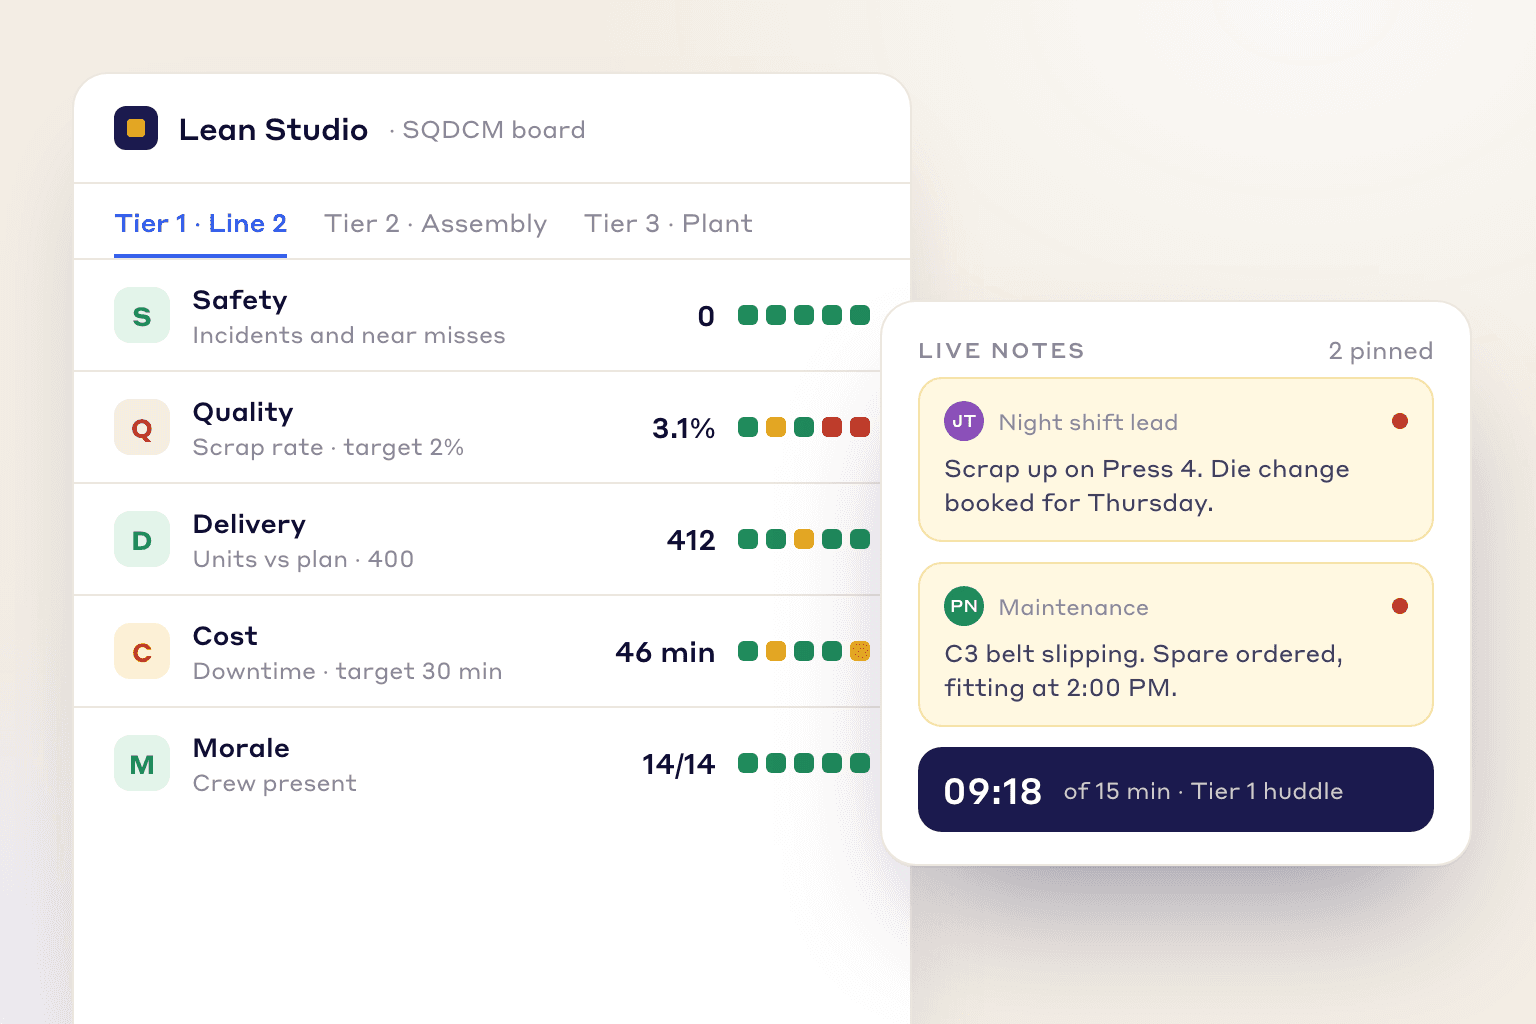Viewport: 1536px width, 1024px height.
Task: Click the last amber dot in Cost row
Action: click(860, 651)
